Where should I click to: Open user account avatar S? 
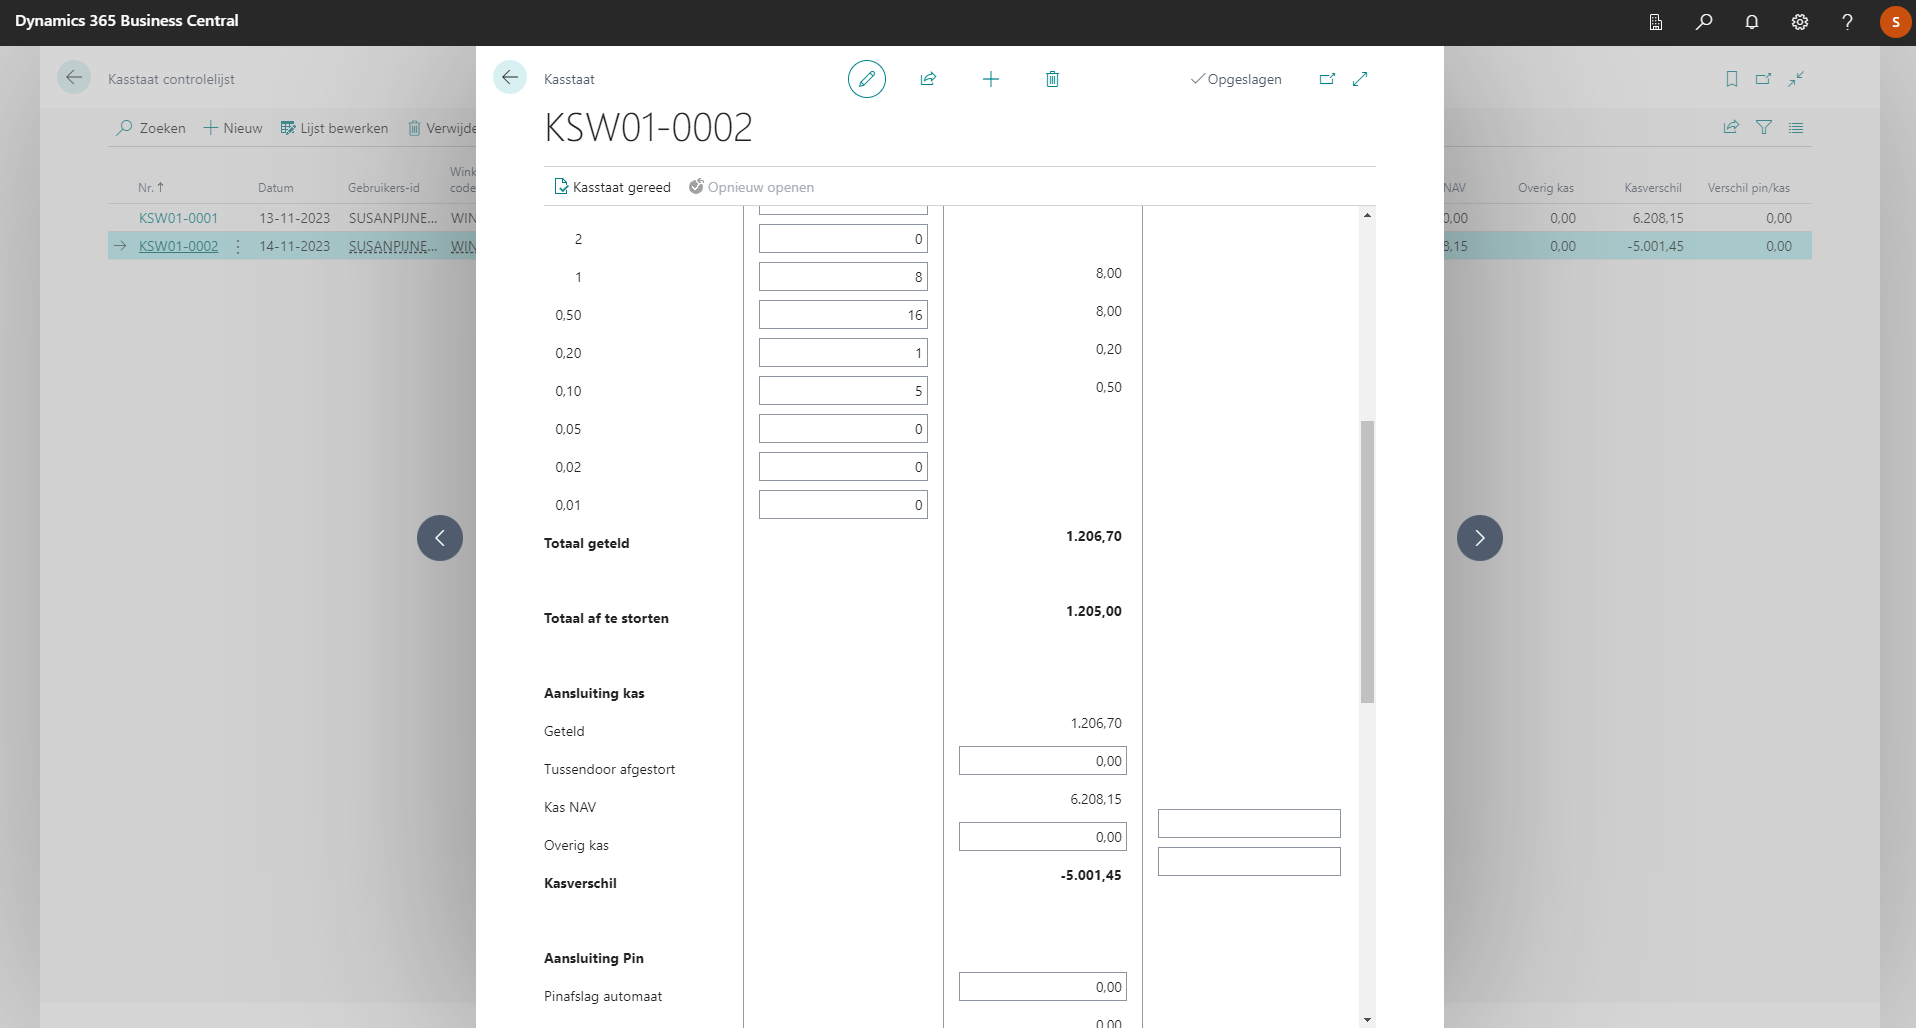point(1895,22)
